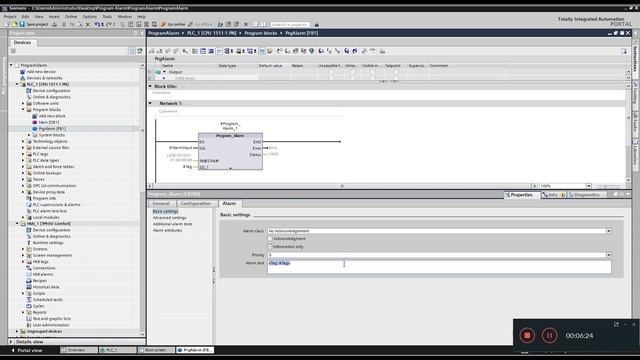The width and height of the screenshot is (640, 360).
Task: Click into the Alarm text field
Action: coord(439,267)
